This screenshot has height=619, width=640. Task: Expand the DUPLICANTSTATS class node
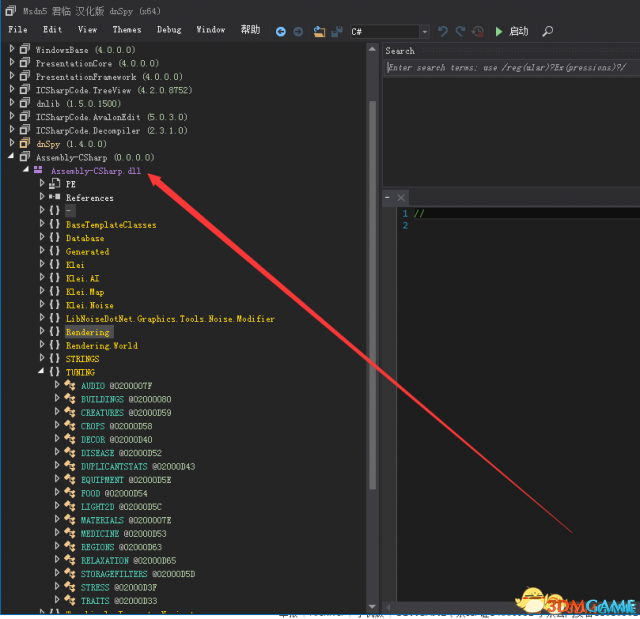pos(57,465)
